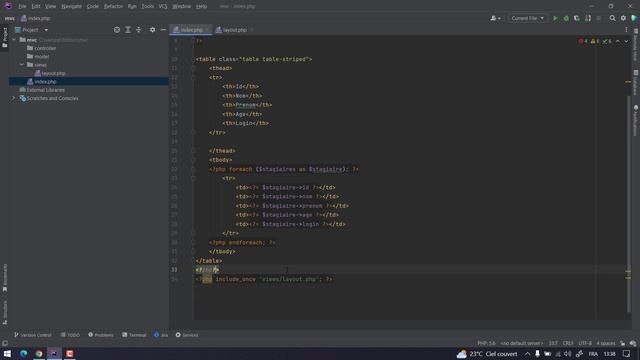Hide the Project panel with the minus icon

coord(163,30)
